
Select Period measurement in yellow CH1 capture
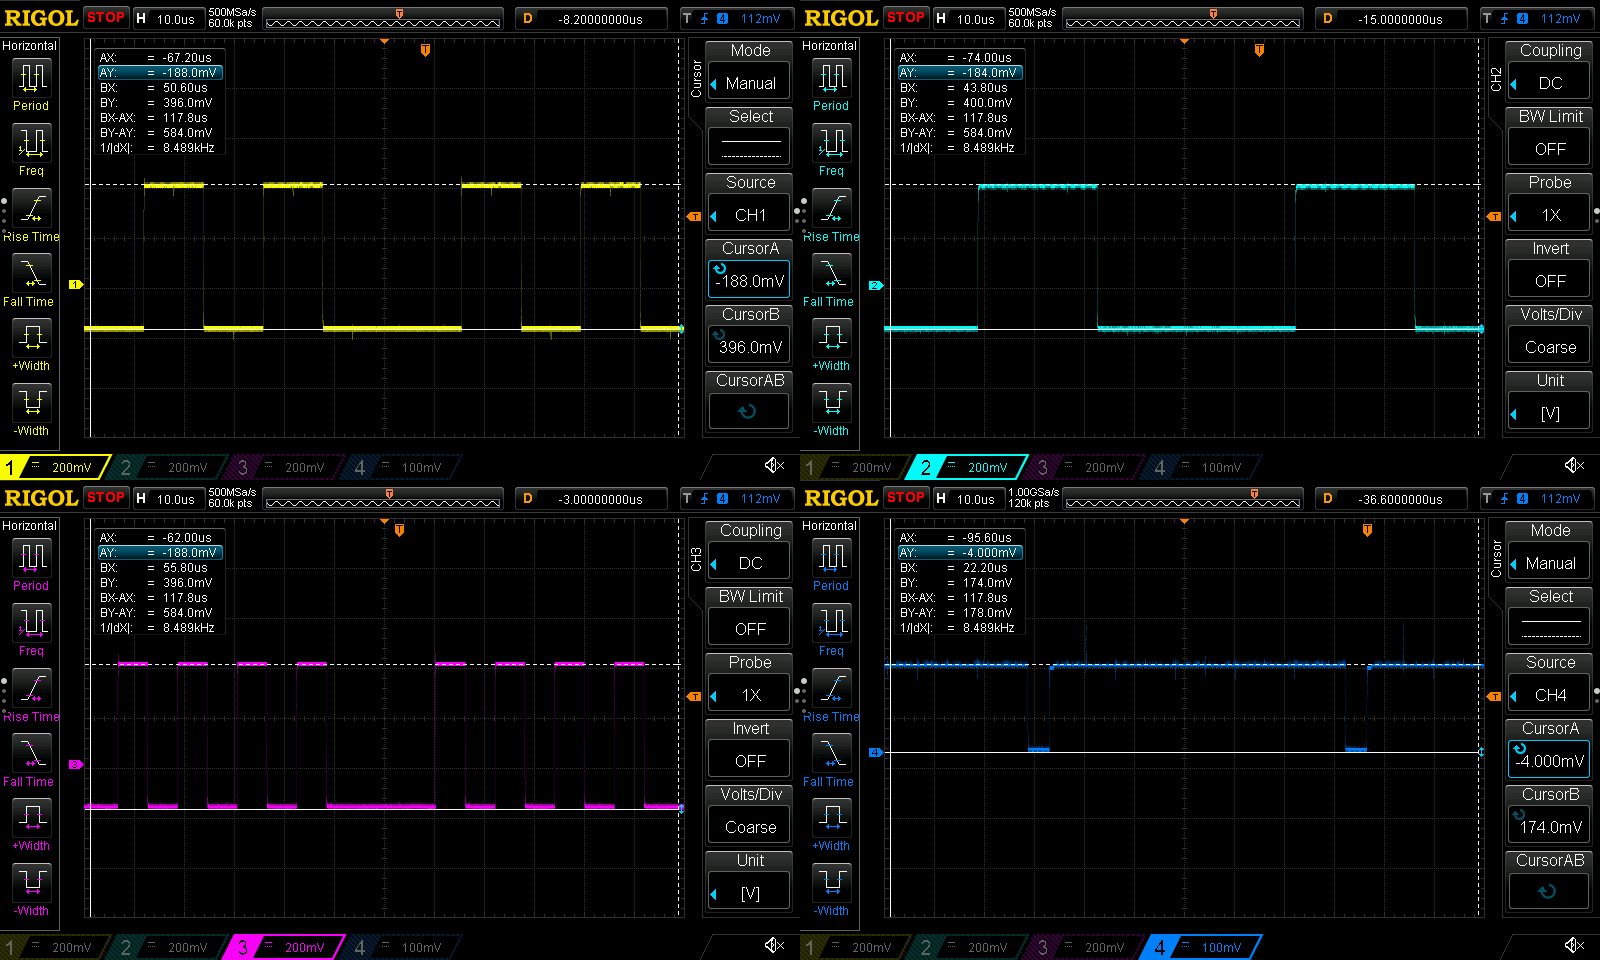click(31, 84)
